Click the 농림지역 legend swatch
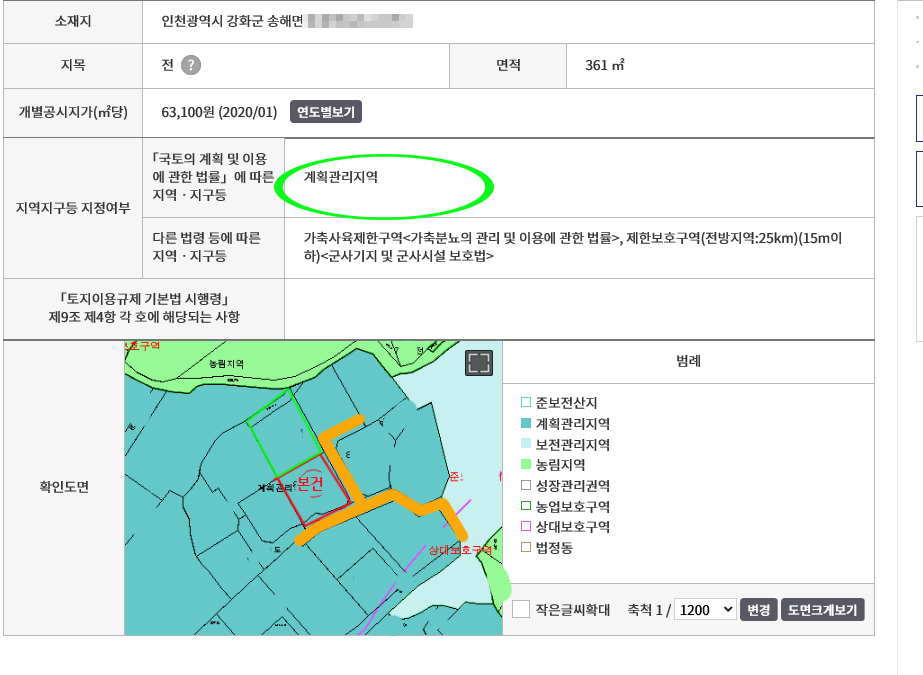 526,465
